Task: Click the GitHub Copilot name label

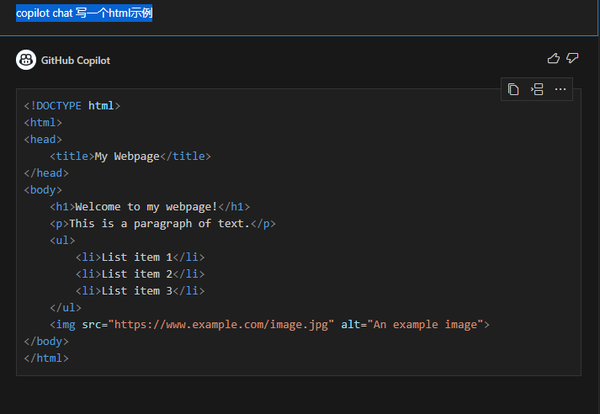Action: click(x=76, y=60)
